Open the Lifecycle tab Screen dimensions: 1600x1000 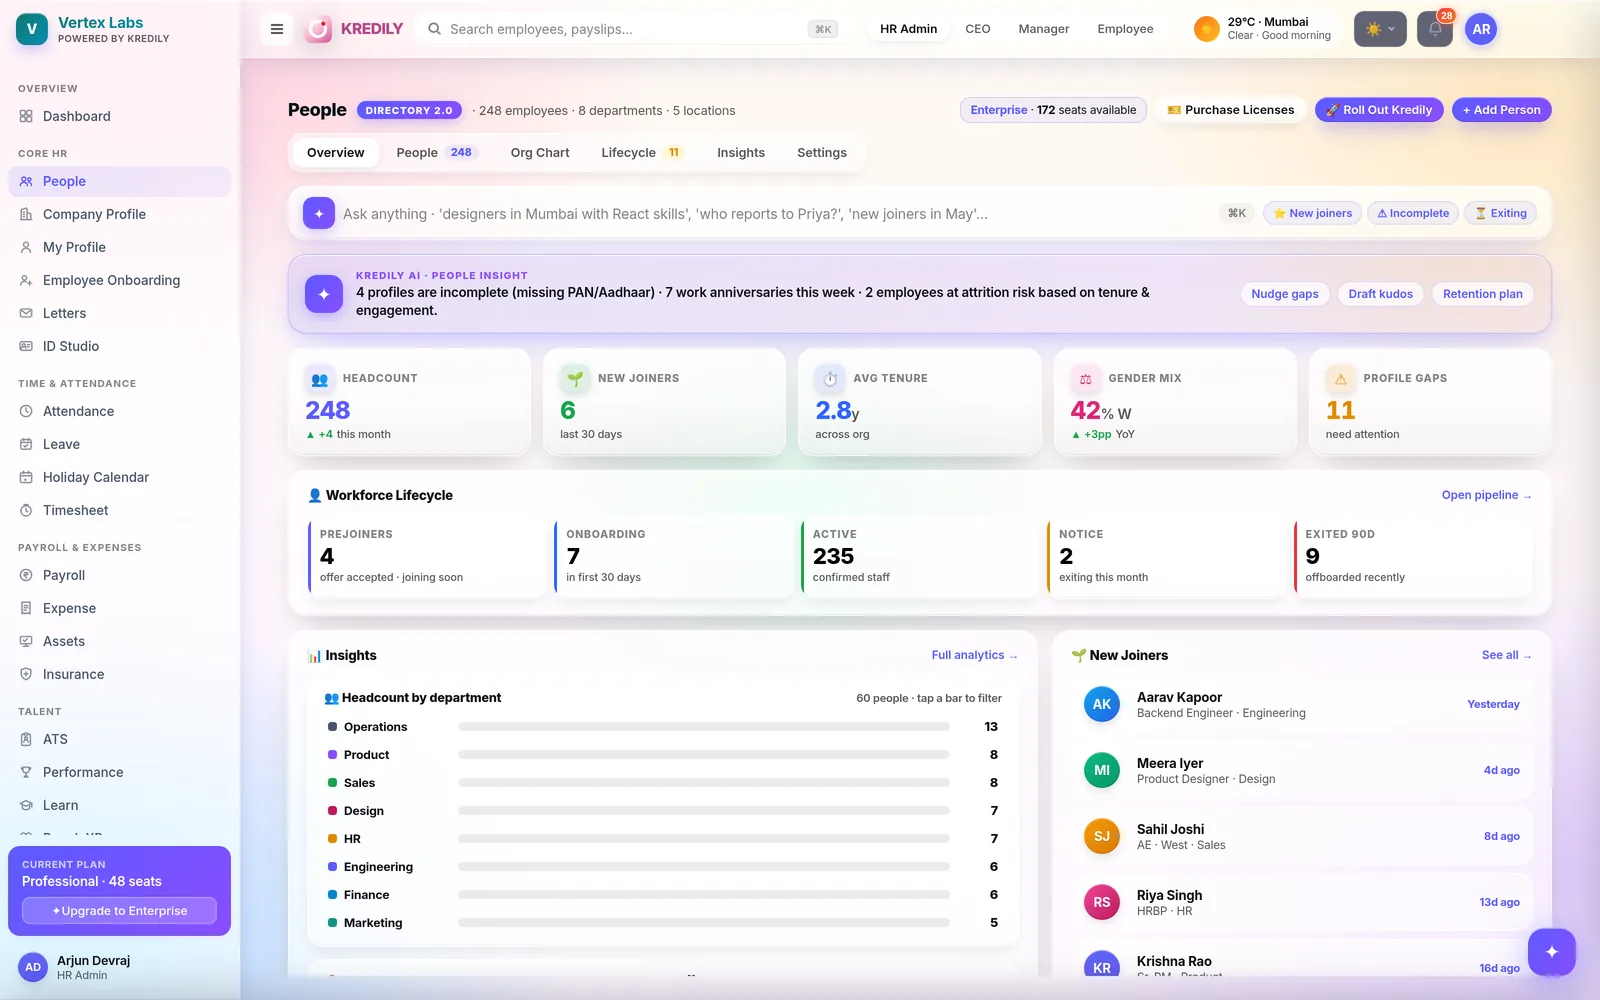(x=643, y=153)
